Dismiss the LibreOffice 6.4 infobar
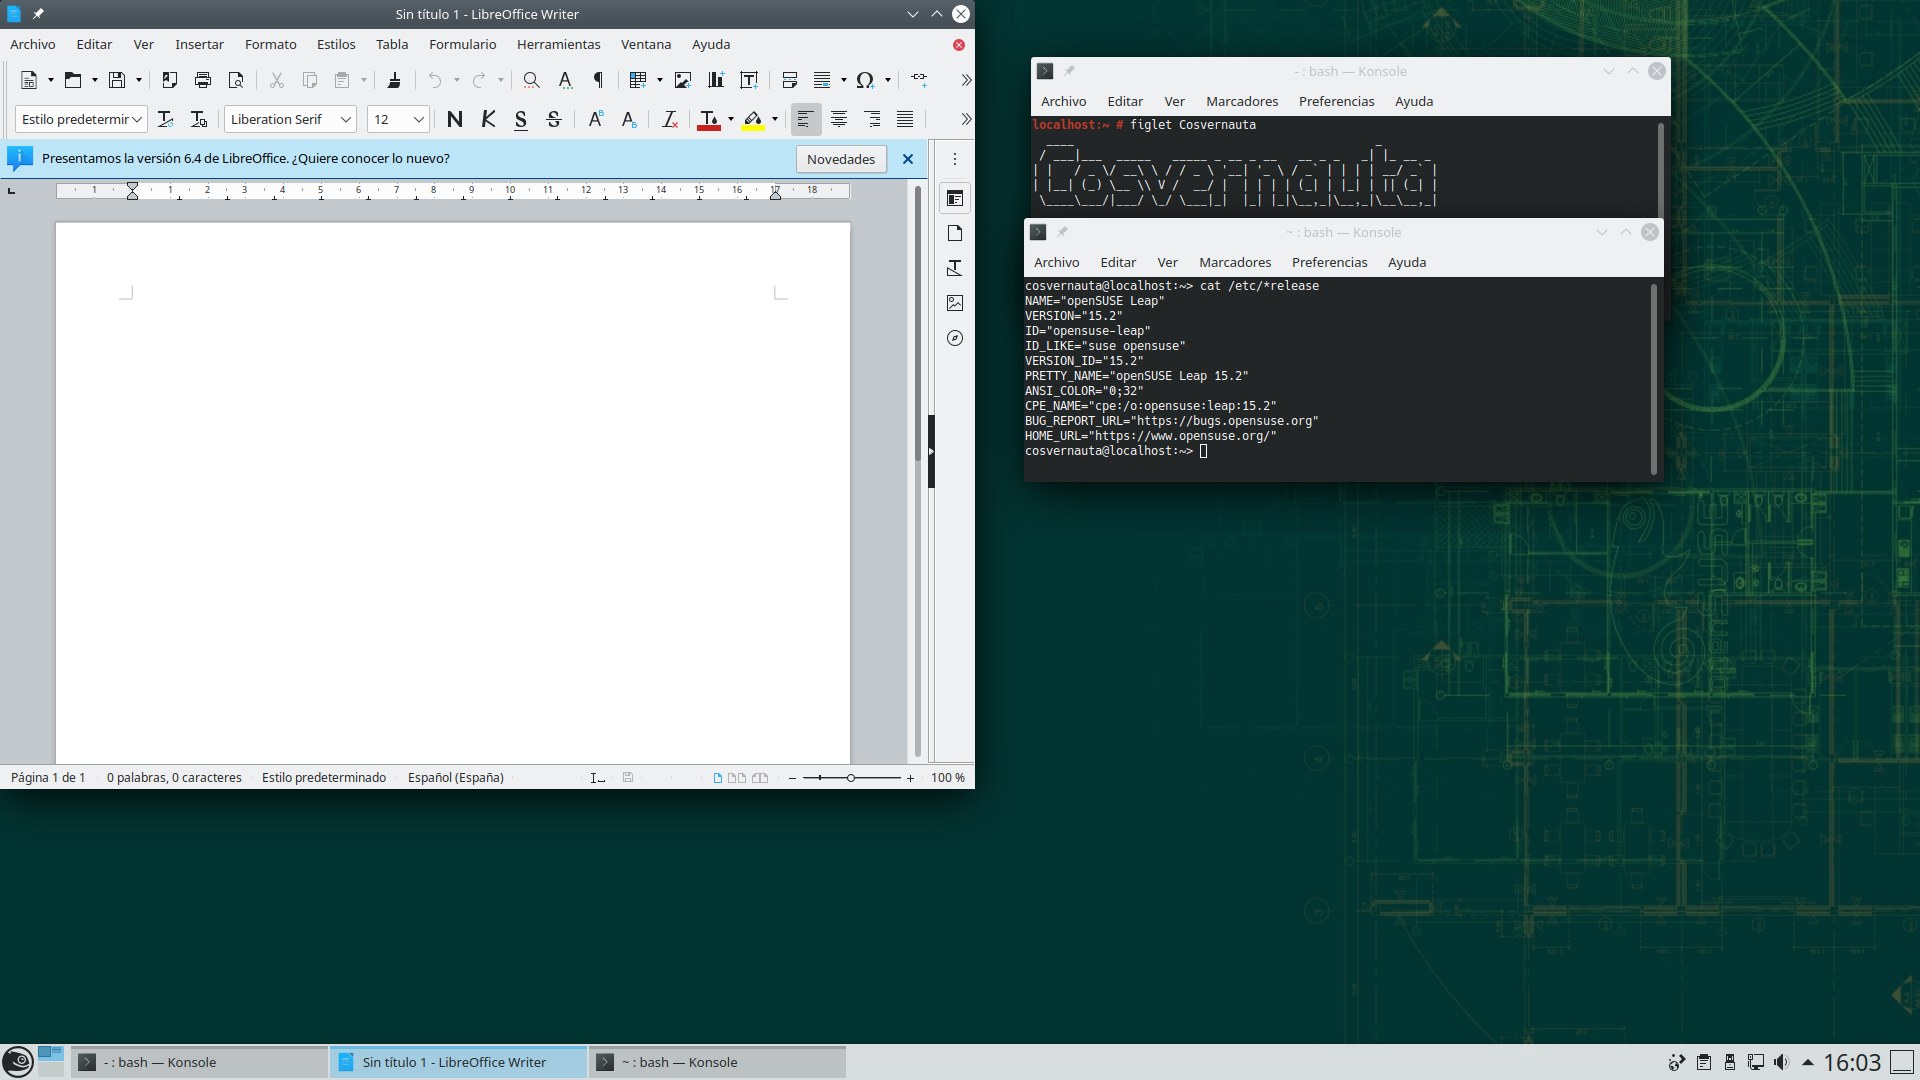Viewport: 1920px width, 1080px height. coord(908,159)
